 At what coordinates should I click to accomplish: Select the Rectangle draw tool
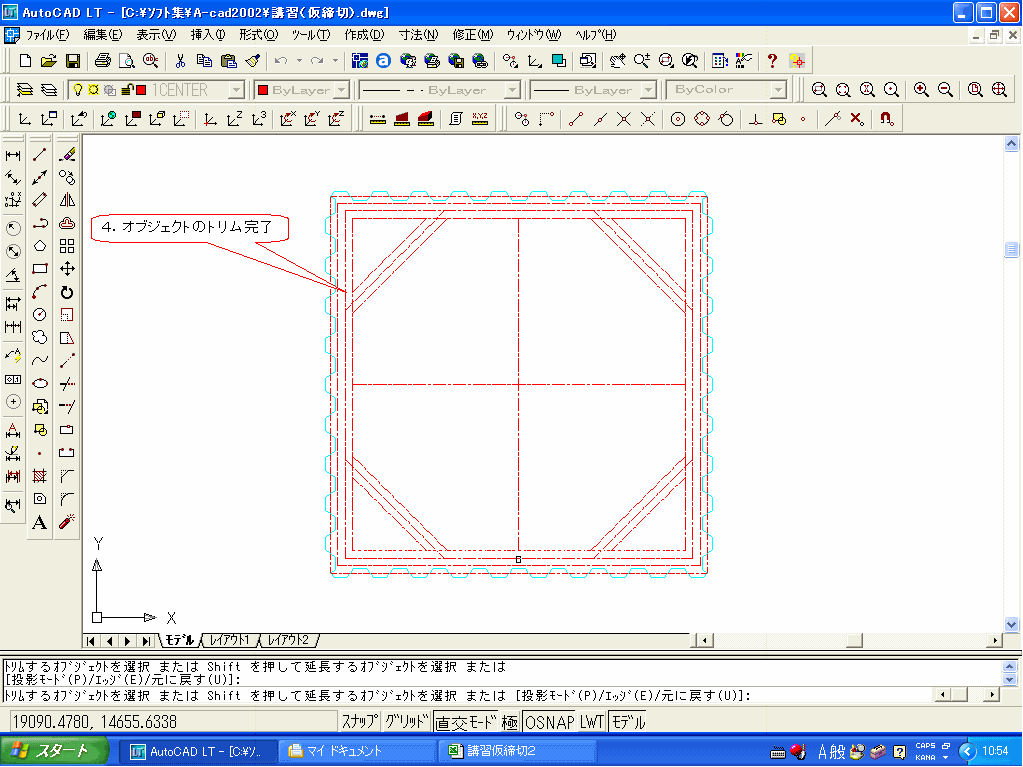40,269
